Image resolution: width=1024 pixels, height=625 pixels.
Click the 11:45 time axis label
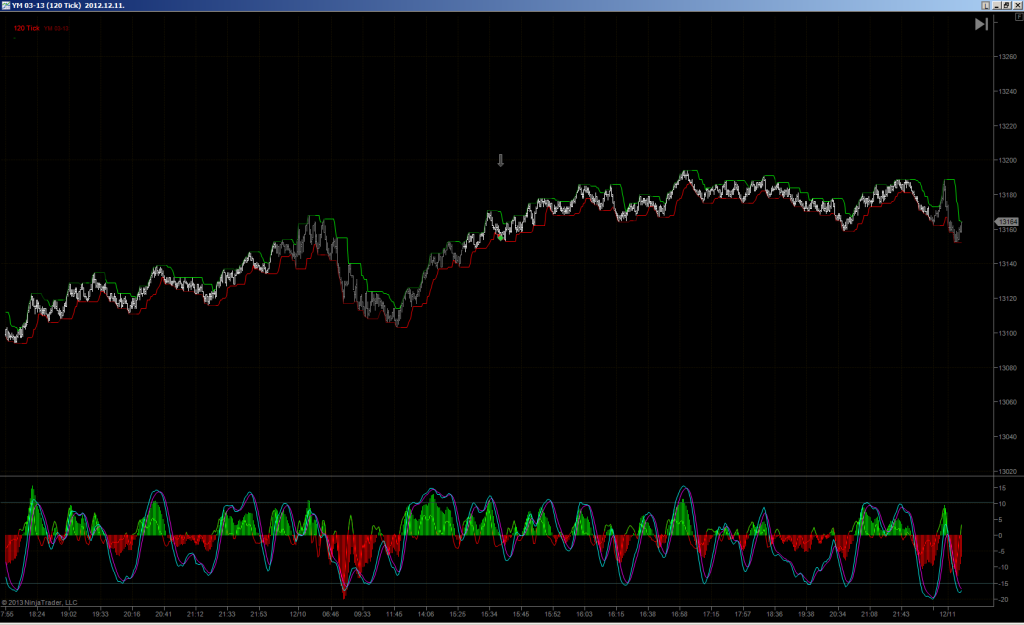click(394, 614)
